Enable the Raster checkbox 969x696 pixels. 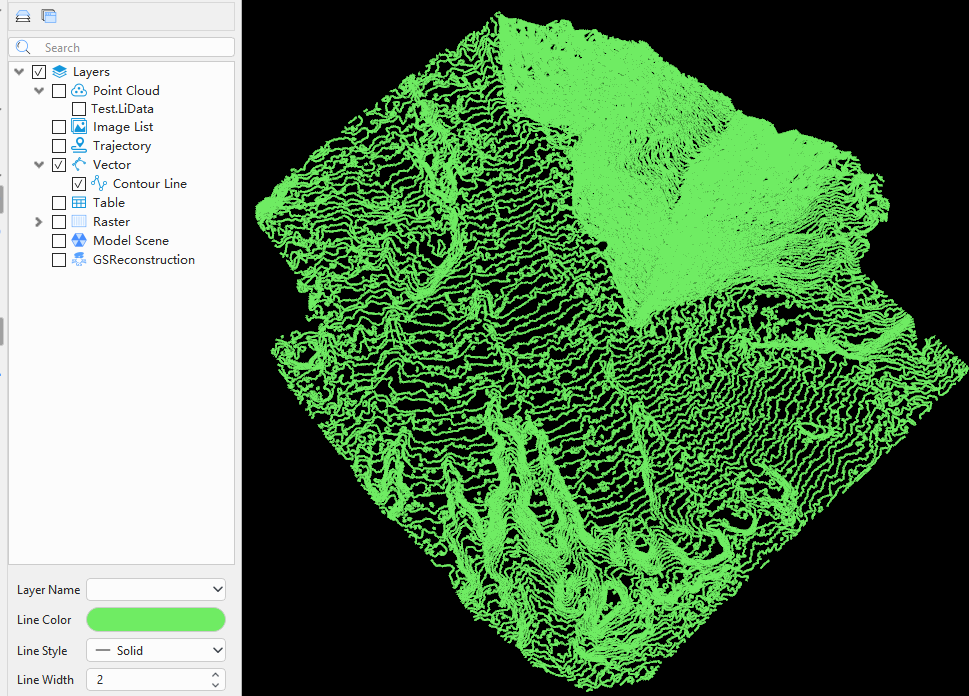[x=59, y=222]
